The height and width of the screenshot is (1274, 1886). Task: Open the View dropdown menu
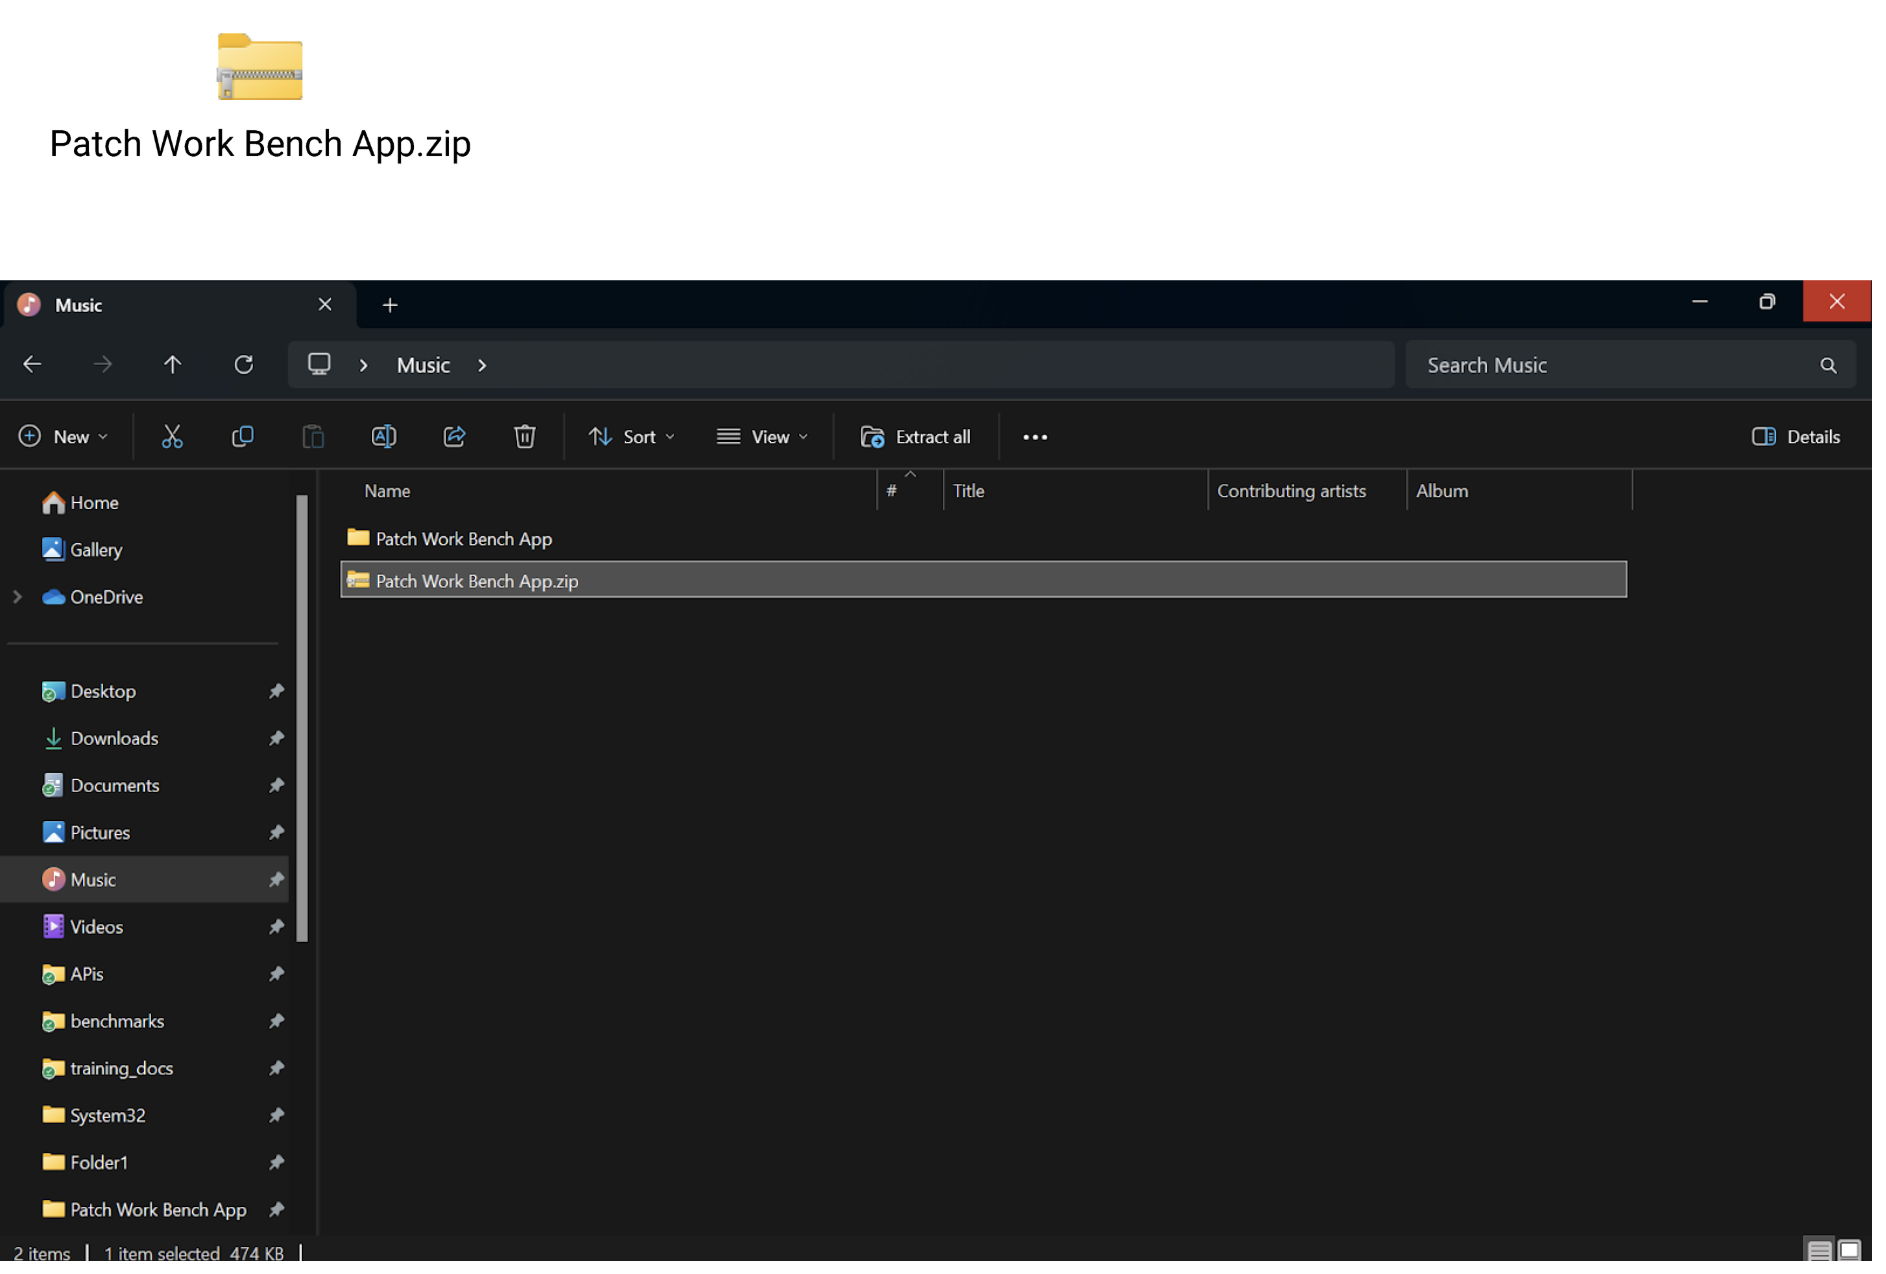[762, 437]
